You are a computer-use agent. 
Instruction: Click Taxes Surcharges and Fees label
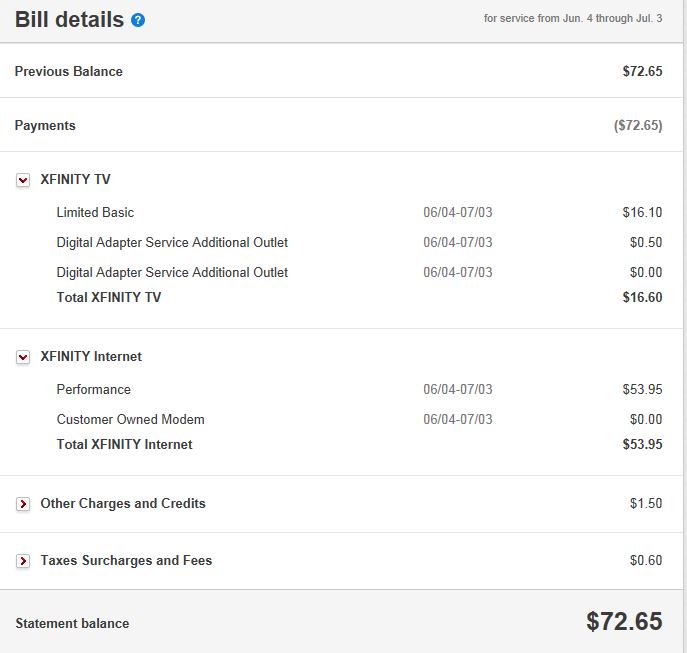(126, 560)
